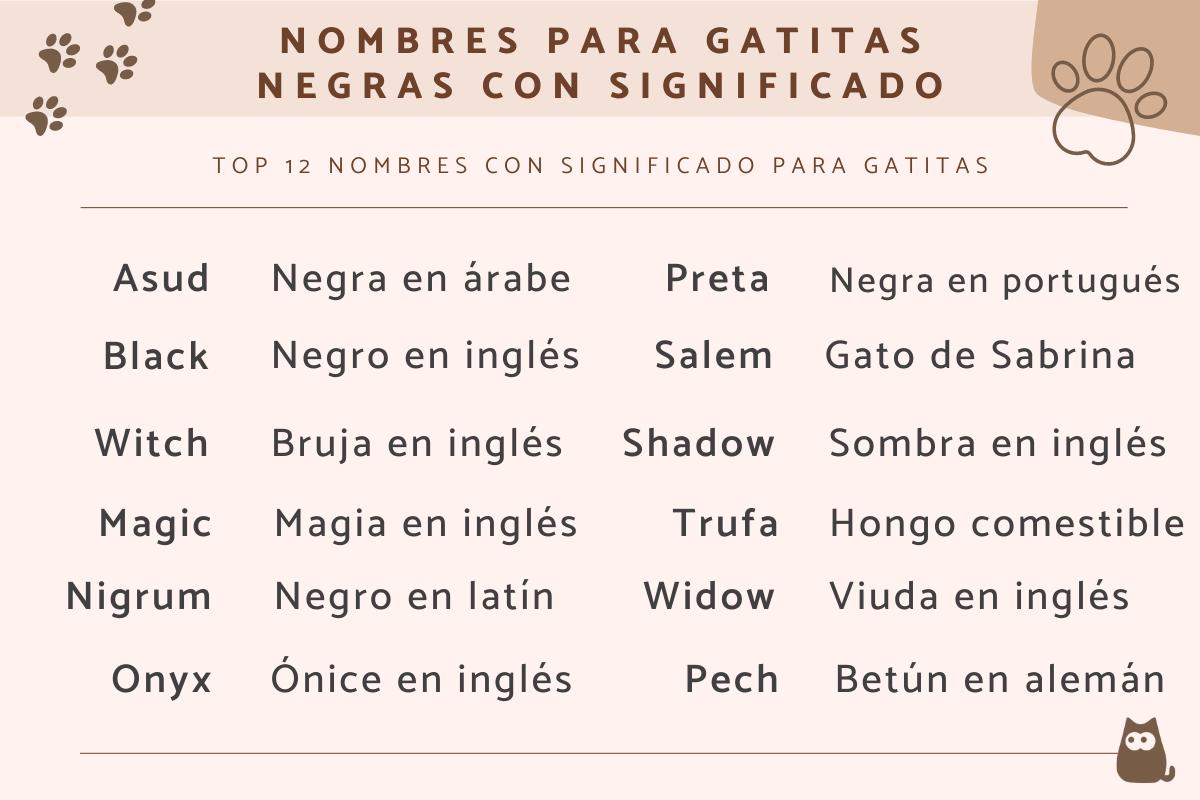Viewport: 1200px width, 800px height.
Task: Select the name 'Black'
Action: point(156,356)
